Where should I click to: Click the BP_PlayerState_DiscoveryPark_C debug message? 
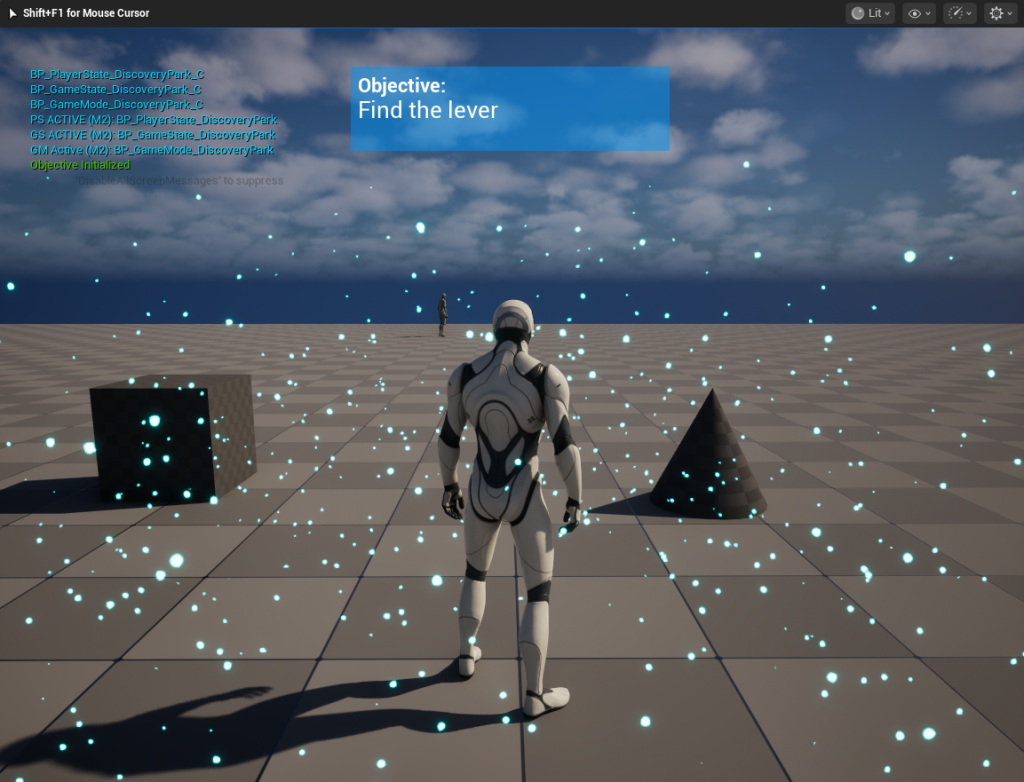(117, 75)
